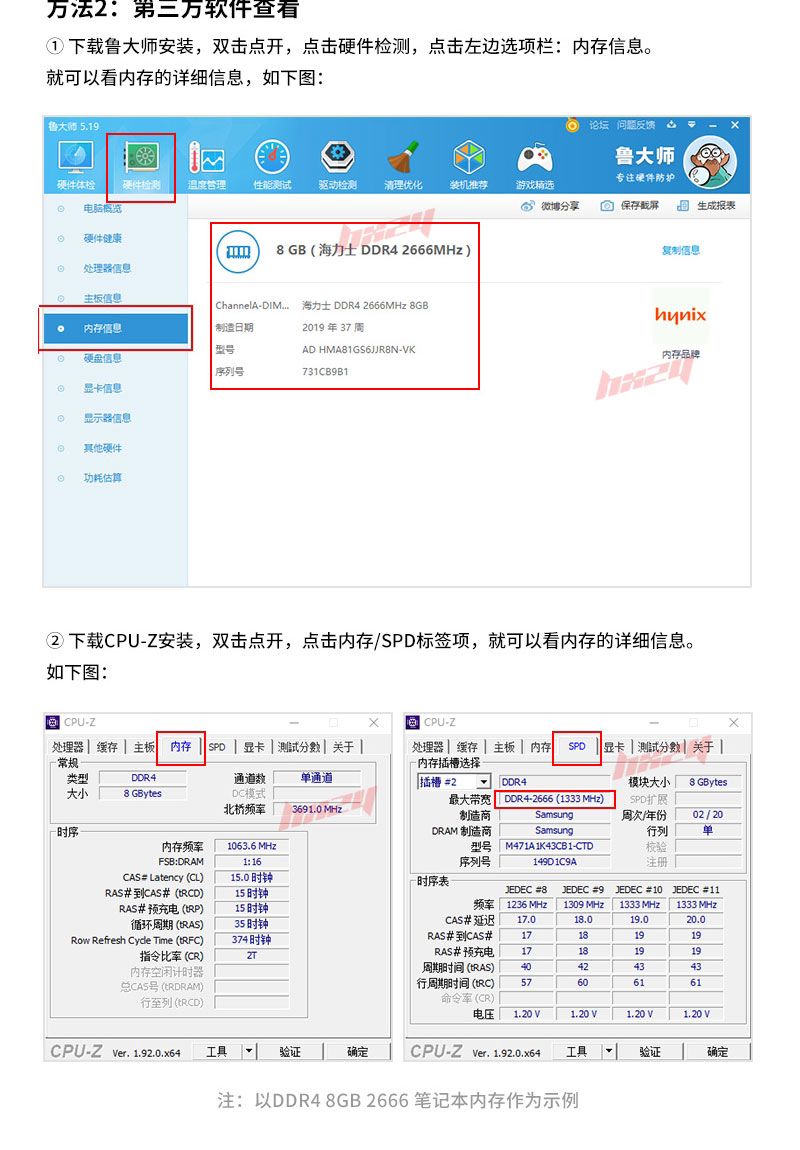Click the 复制信息 link

[680, 250]
